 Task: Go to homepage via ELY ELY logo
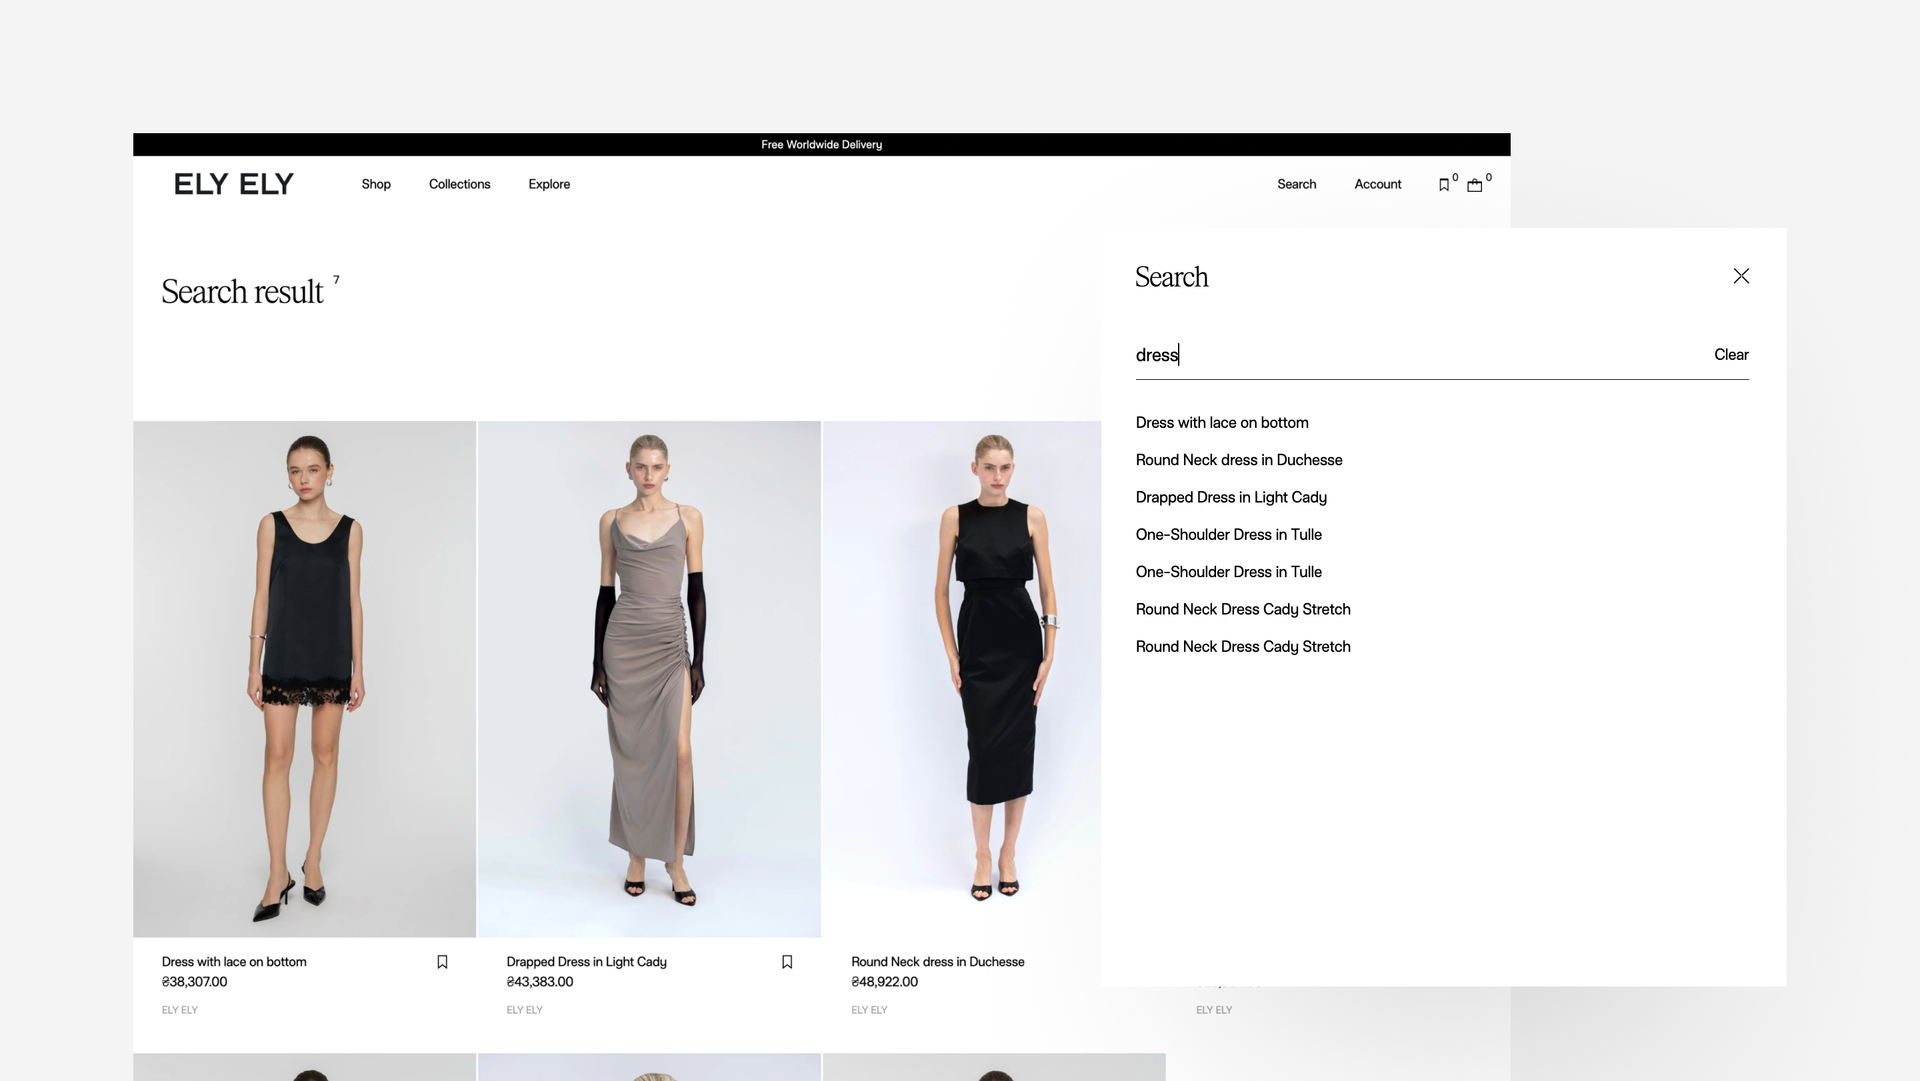click(x=234, y=184)
